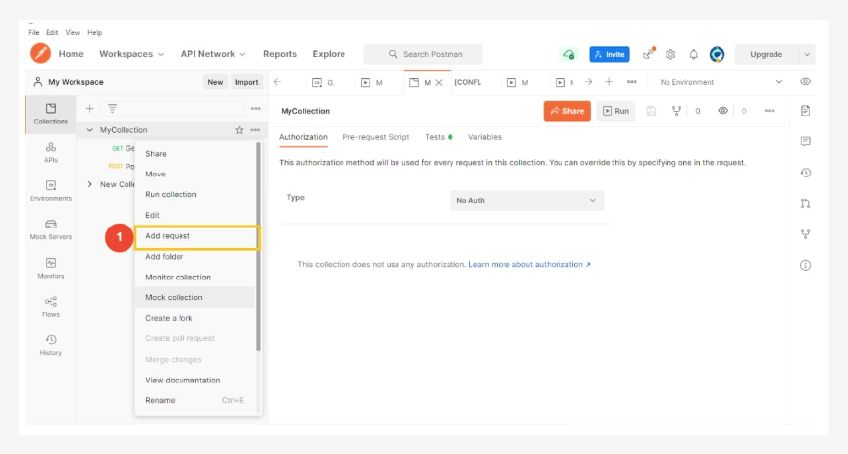The height and width of the screenshot is (454, 848).
Task: Open the changelog icon in right sidebar
Action: [805, 173]
